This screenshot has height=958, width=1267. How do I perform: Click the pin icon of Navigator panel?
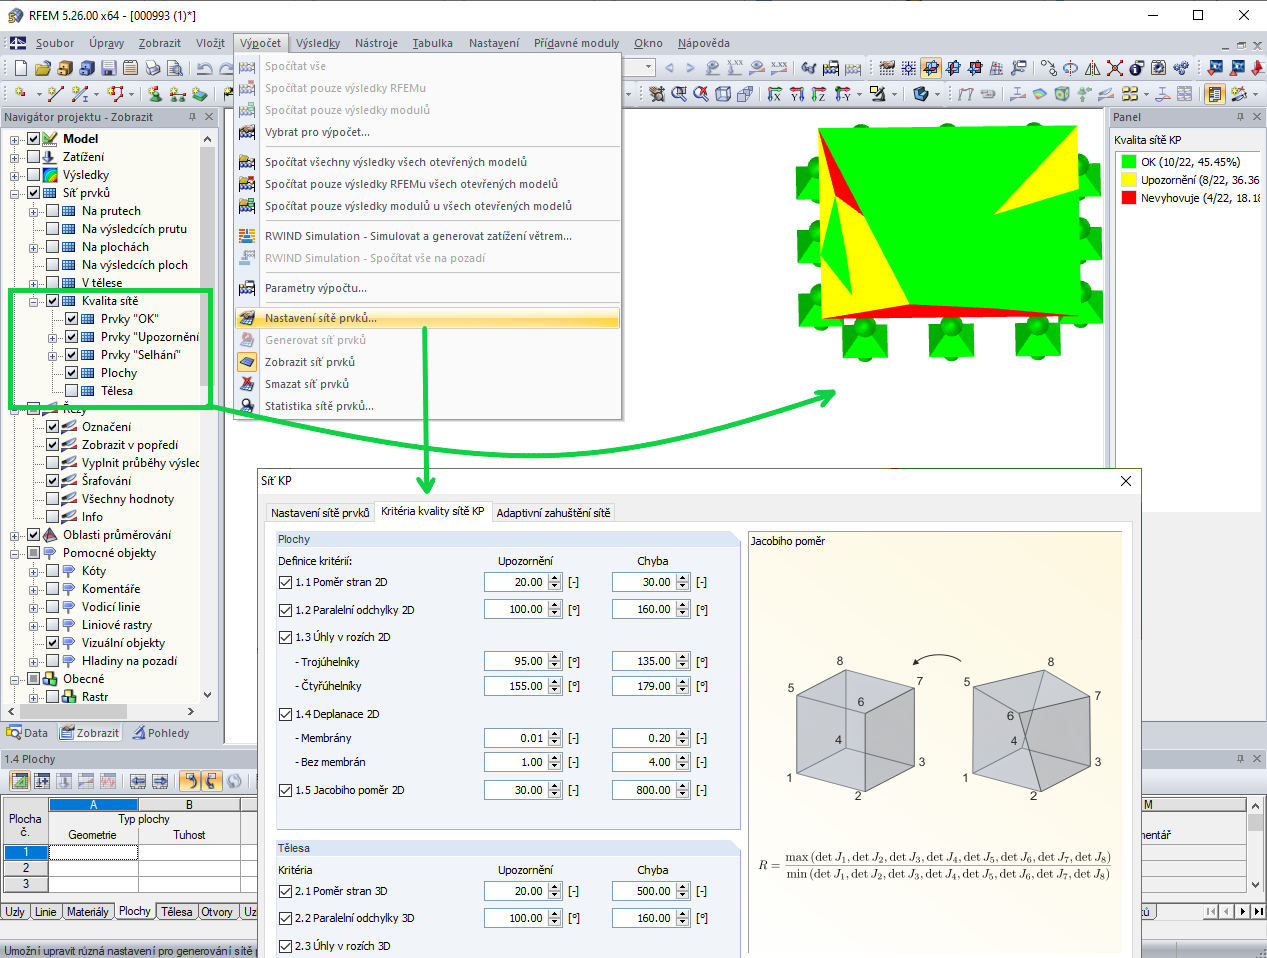192,117
